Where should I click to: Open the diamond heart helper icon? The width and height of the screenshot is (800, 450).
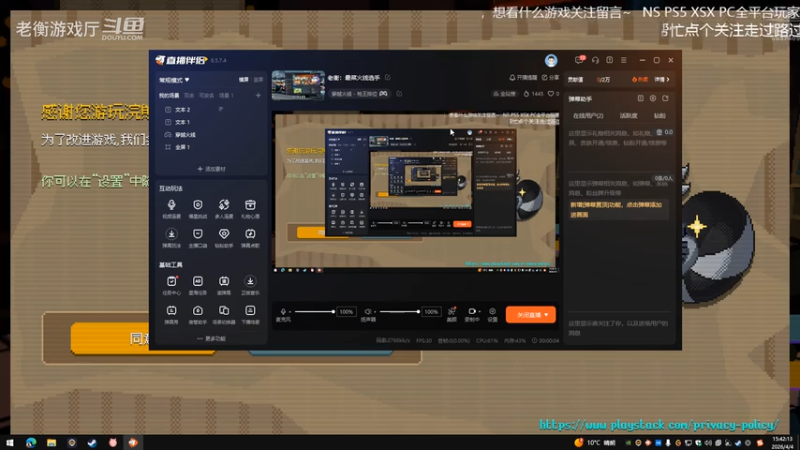point(223,234)
